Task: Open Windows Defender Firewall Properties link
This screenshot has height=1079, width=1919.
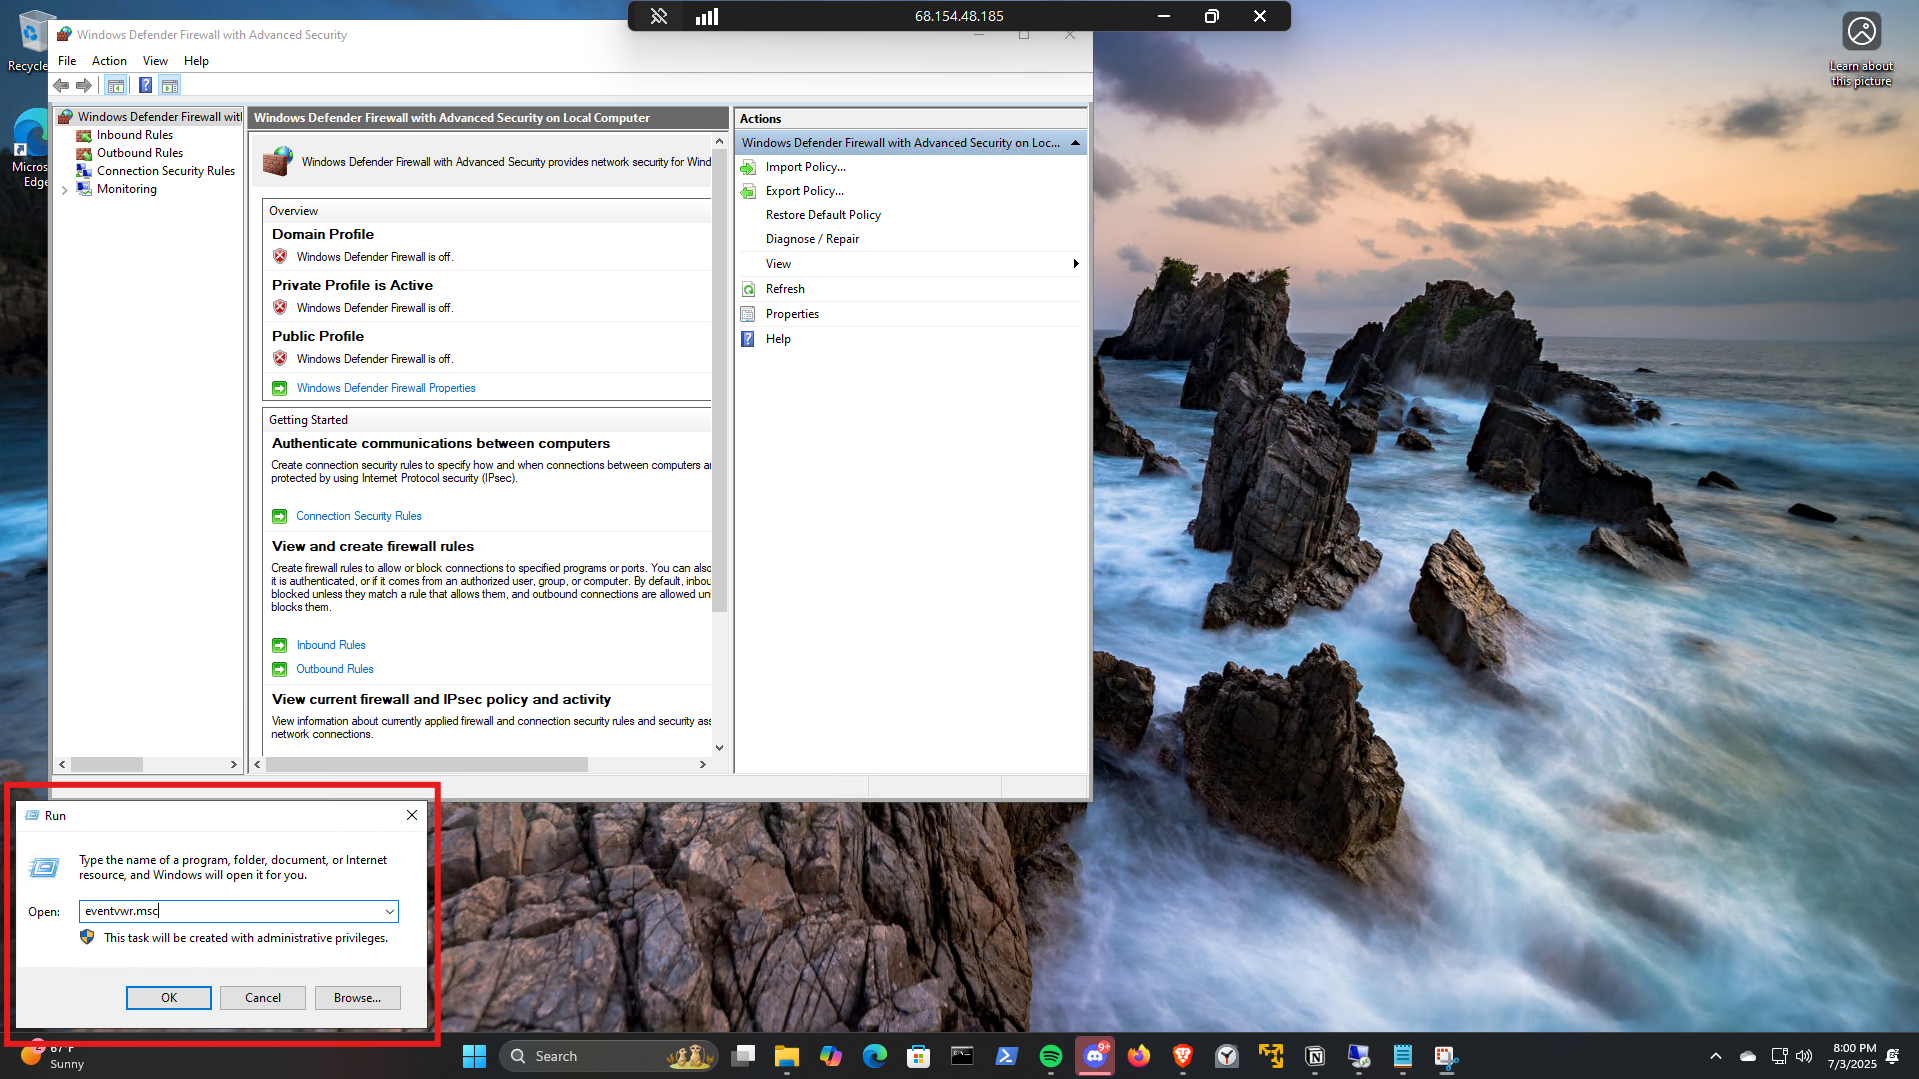Action: point(385,388)
